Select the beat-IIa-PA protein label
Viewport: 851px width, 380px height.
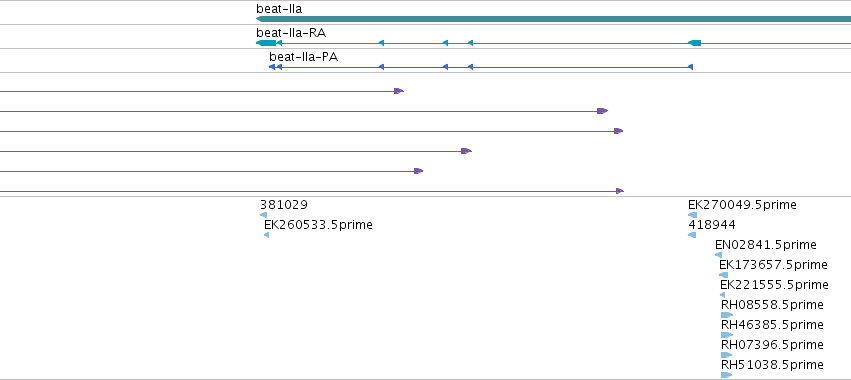tap(303, 57)
